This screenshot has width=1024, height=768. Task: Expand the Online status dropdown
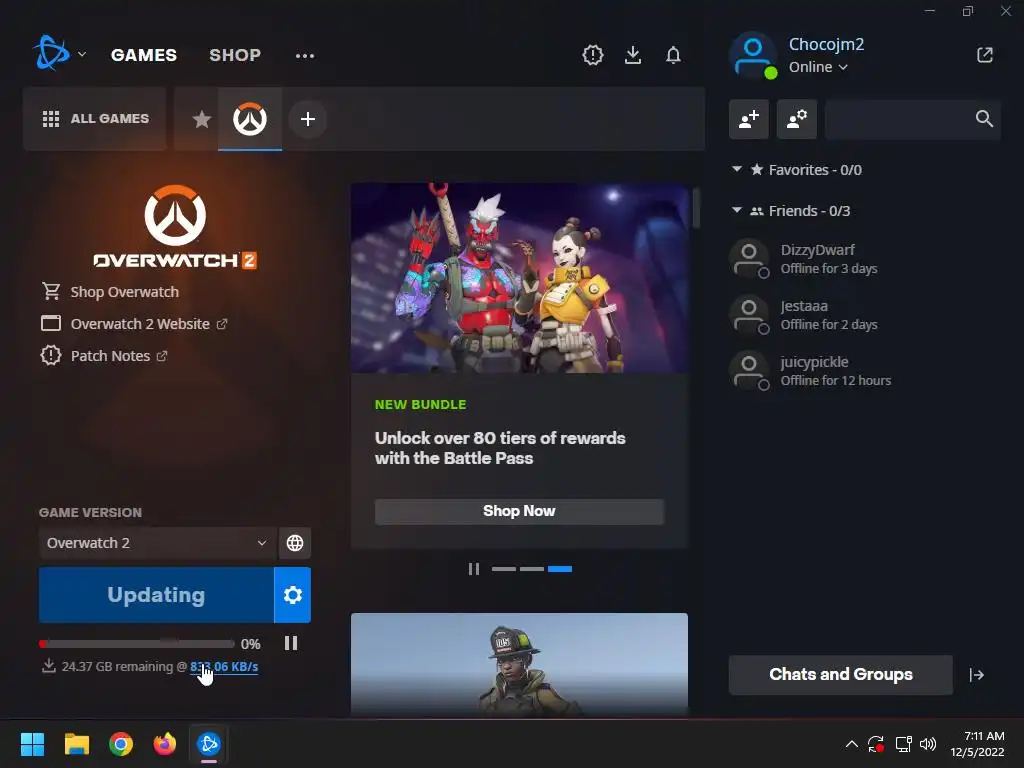pos(818,67)
